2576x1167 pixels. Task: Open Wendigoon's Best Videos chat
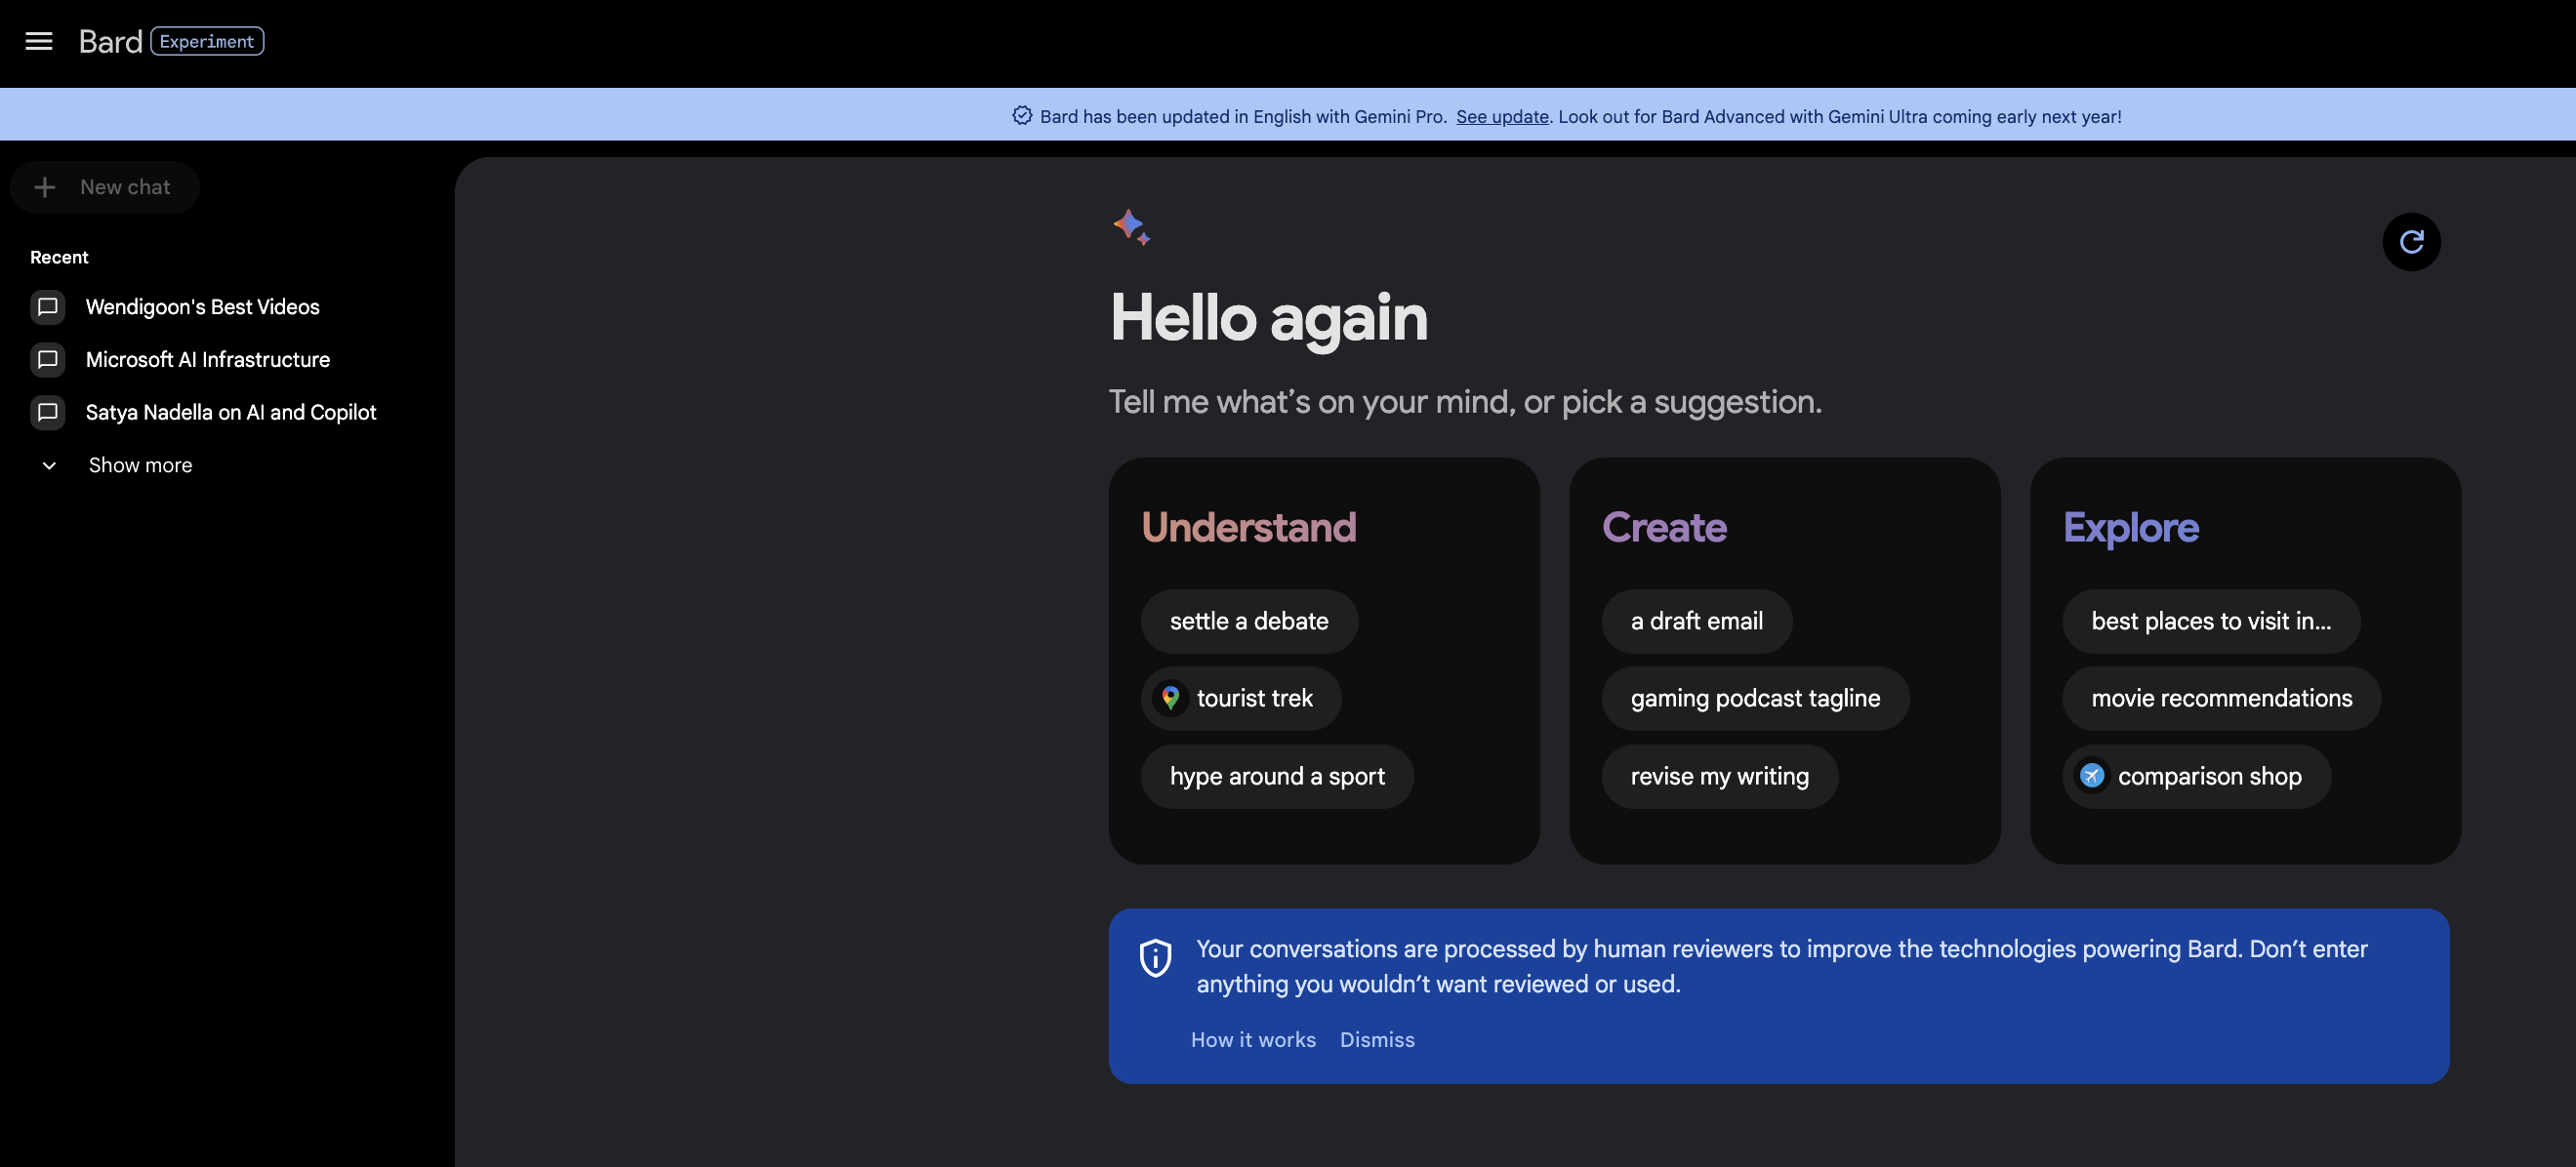[x=202, y=307]
